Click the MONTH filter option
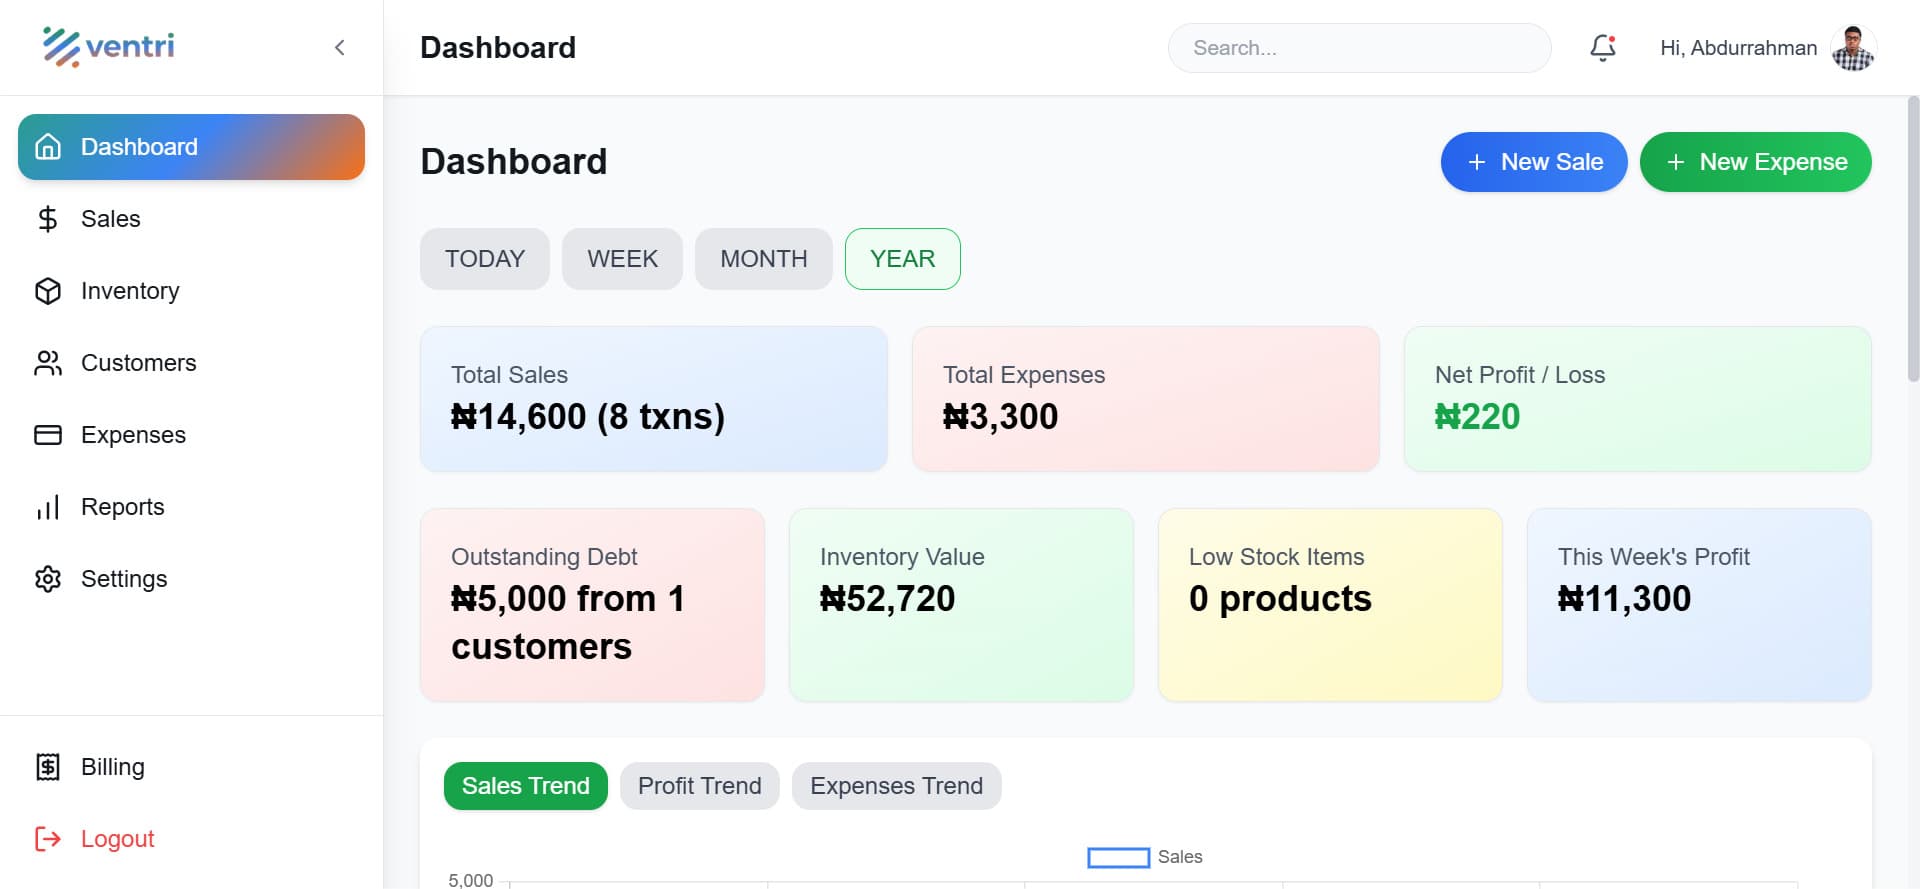 point(763,258)
